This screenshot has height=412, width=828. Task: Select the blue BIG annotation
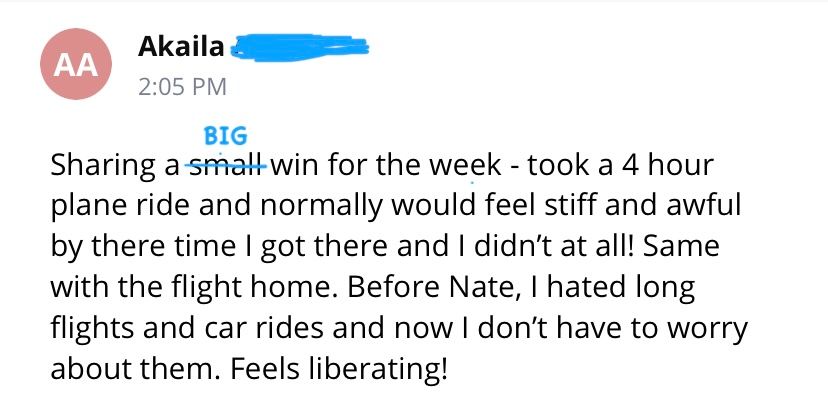pyautogui.click(x=225, y=136)
